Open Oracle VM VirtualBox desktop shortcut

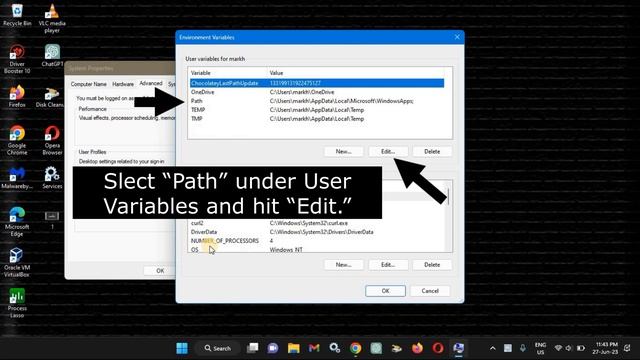(17, 262)
